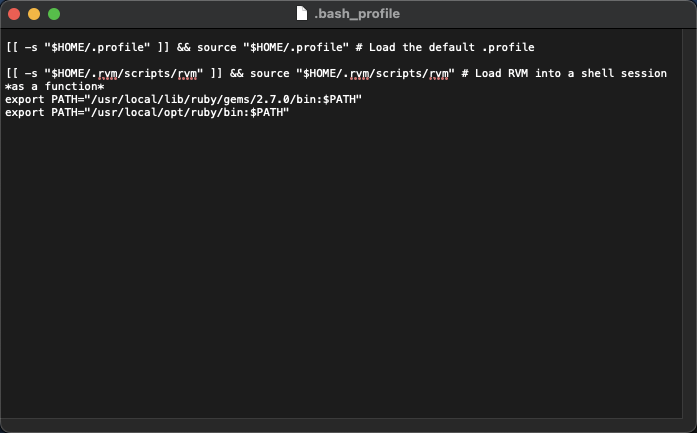697x433 pixels.
Task: Click the vertical scrollbar track on right edge
Action: 689,222
